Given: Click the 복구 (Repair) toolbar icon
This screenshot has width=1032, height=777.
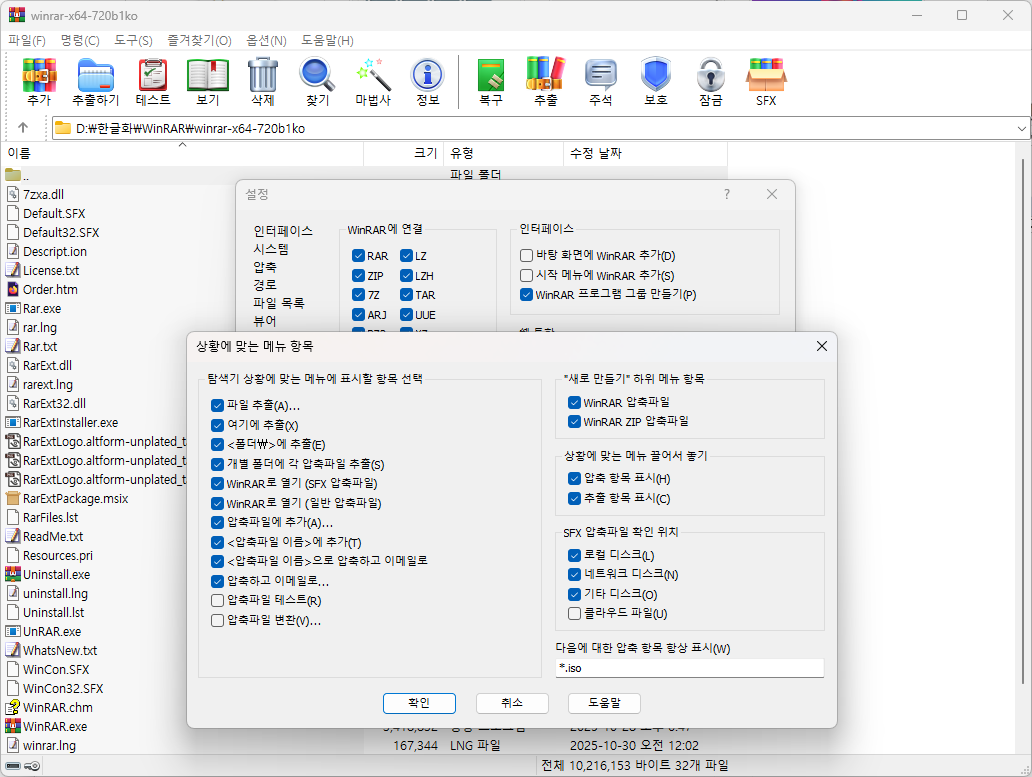Looking at the screenshot, I should (x=491, y=82).
